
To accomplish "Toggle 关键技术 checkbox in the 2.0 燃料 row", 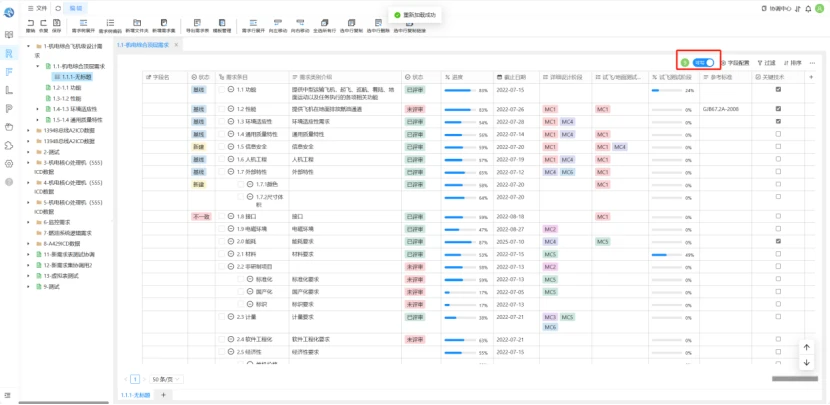I will [778, 241].
